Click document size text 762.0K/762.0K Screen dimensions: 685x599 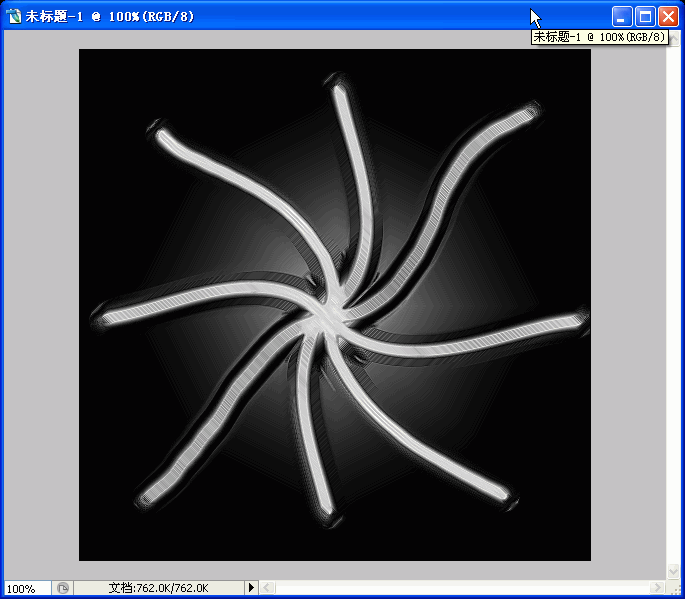click(158, 588)
